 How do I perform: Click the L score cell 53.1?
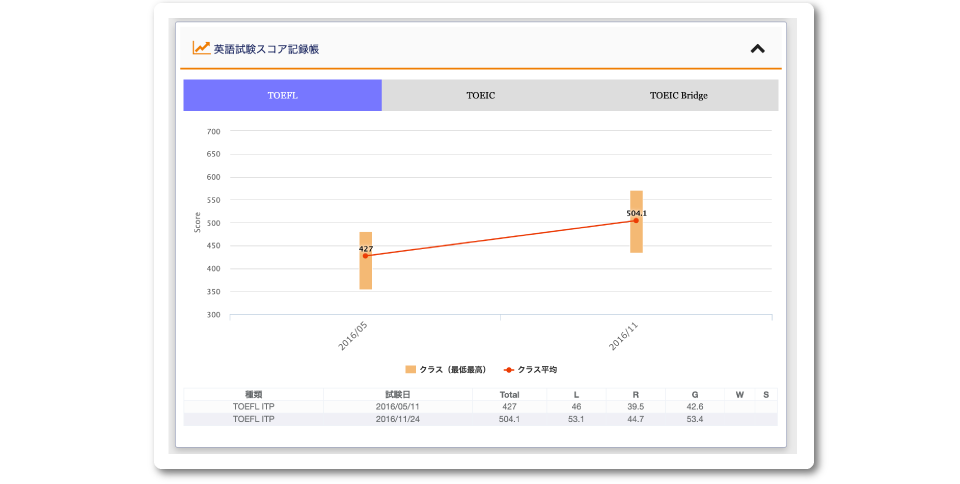click(576, 419)
